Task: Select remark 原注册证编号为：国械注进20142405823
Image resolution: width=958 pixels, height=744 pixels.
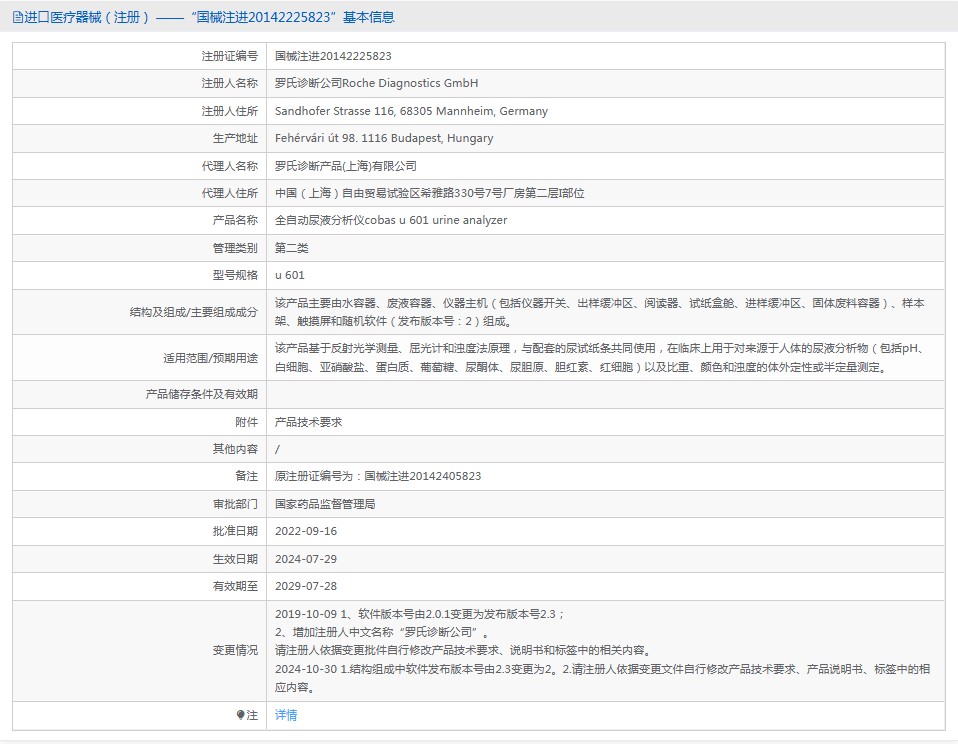Action: tap(378, 476)
